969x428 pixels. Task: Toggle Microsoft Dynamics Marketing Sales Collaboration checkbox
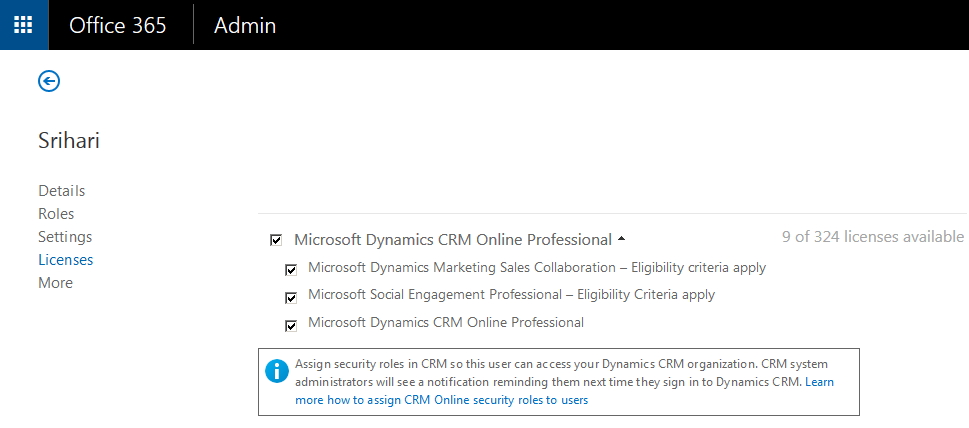(x=291, y=269)
